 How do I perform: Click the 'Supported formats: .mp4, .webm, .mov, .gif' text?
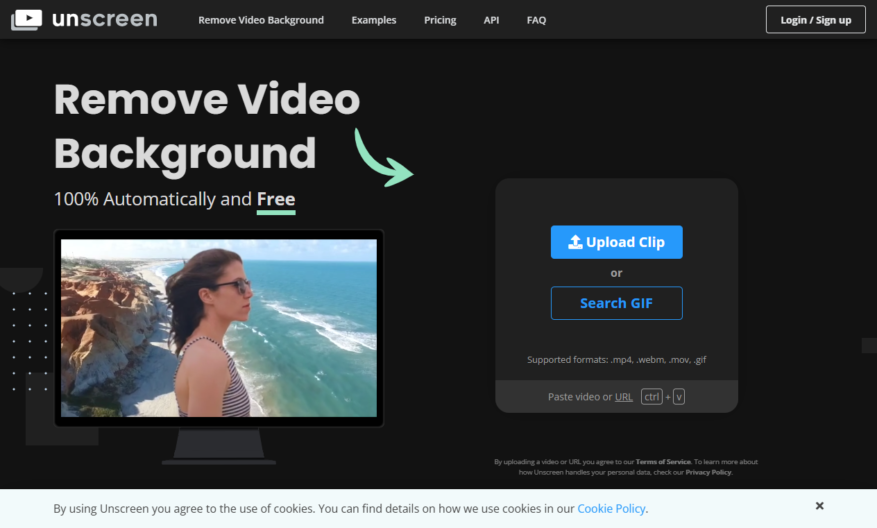point(616,360)
